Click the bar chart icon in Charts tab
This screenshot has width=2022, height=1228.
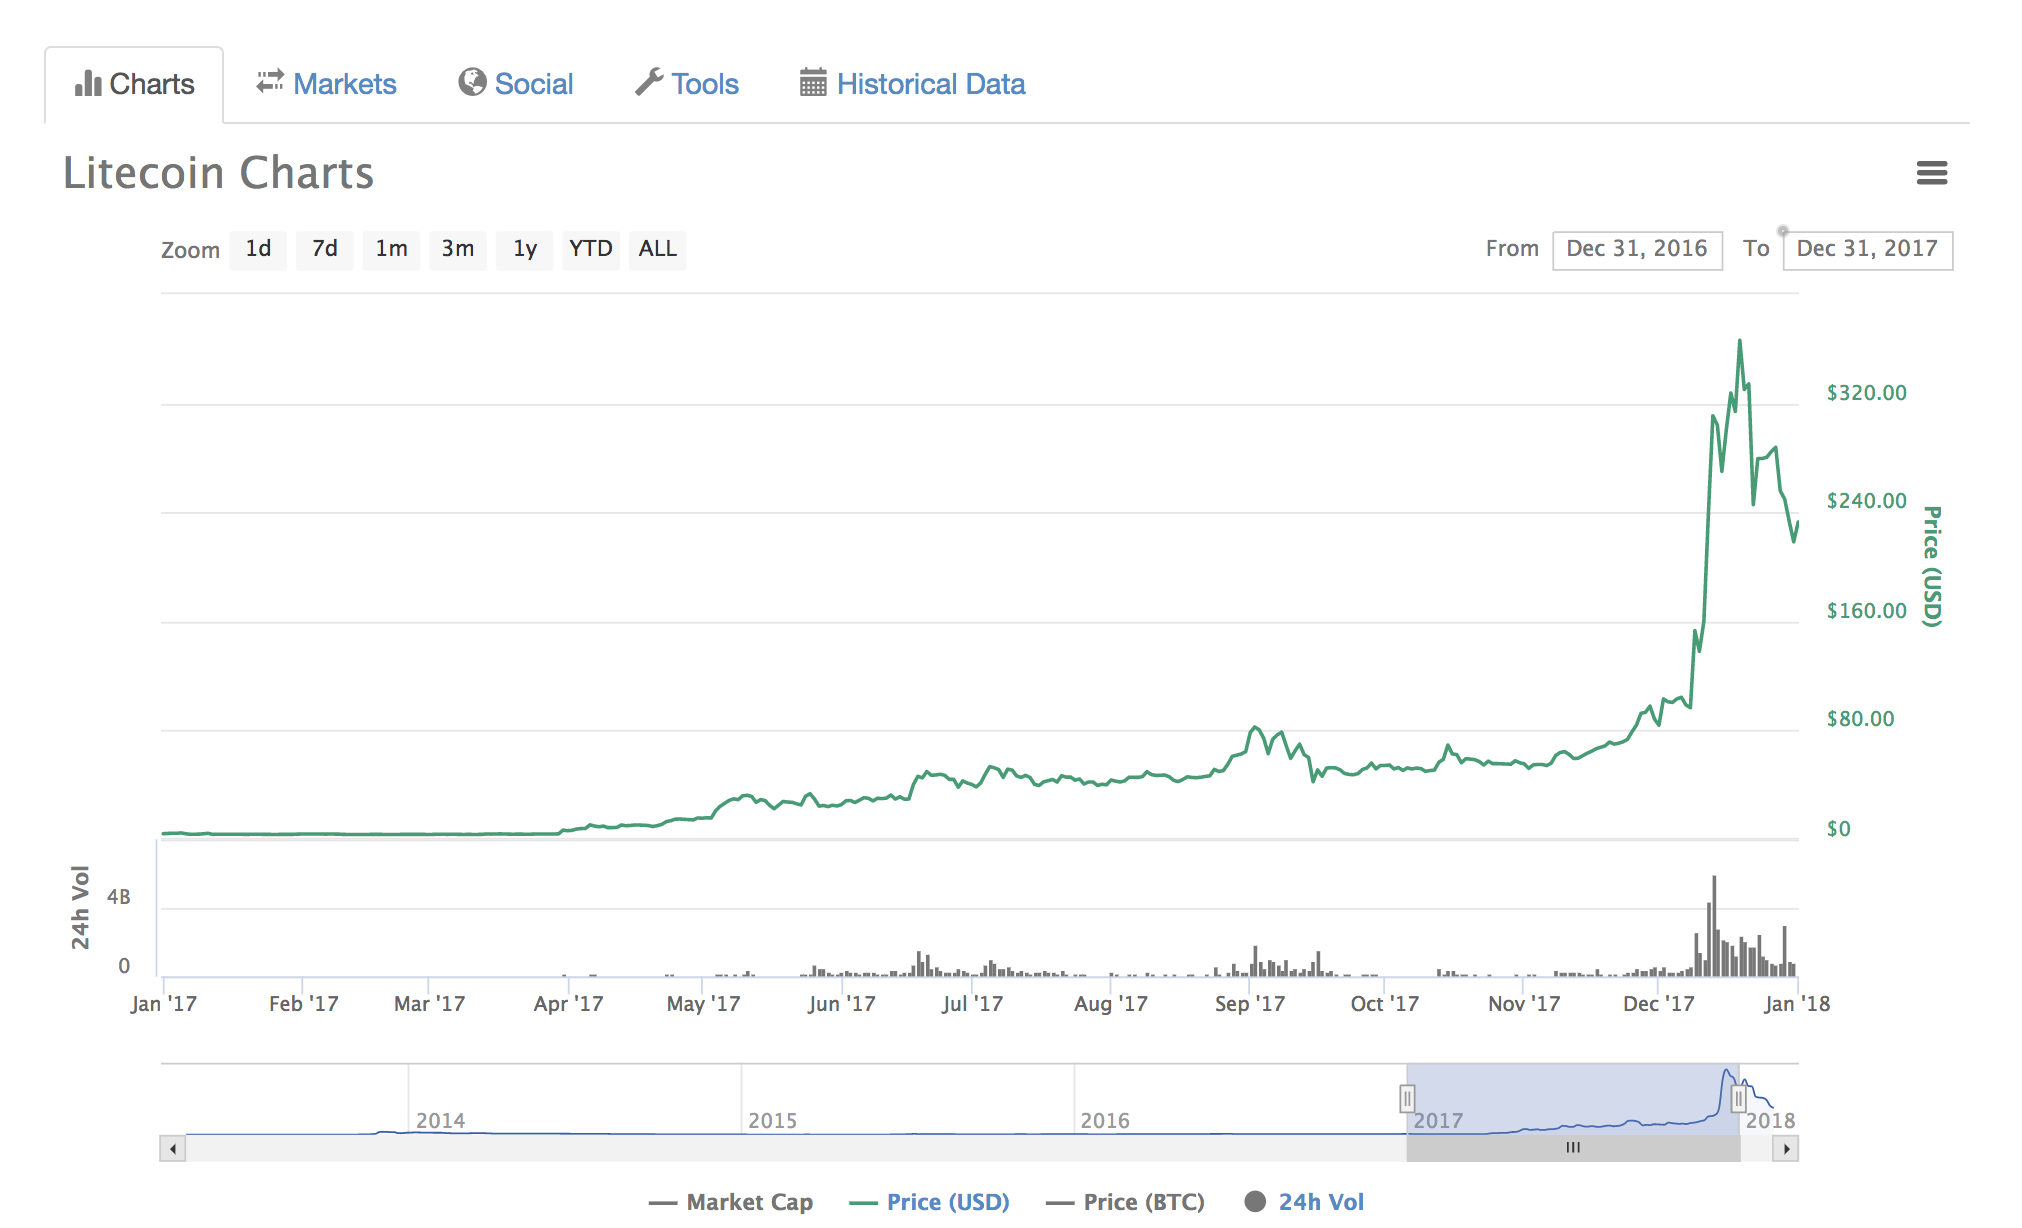[x=88, y=83]
